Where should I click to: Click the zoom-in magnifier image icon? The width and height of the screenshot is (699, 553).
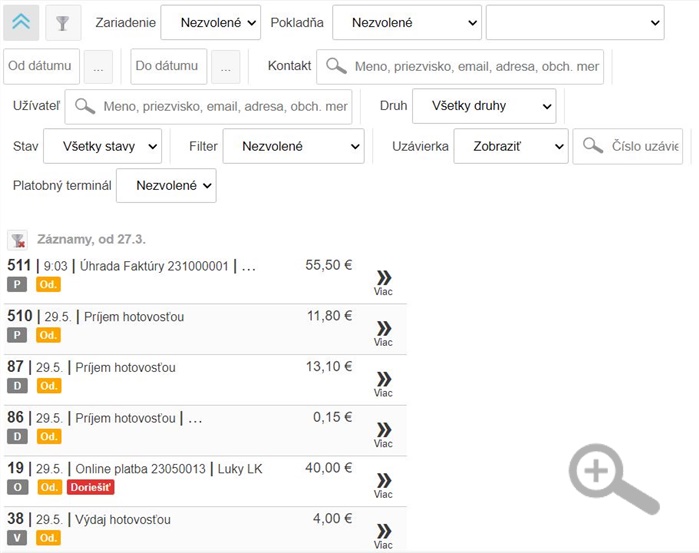(614, 479)
